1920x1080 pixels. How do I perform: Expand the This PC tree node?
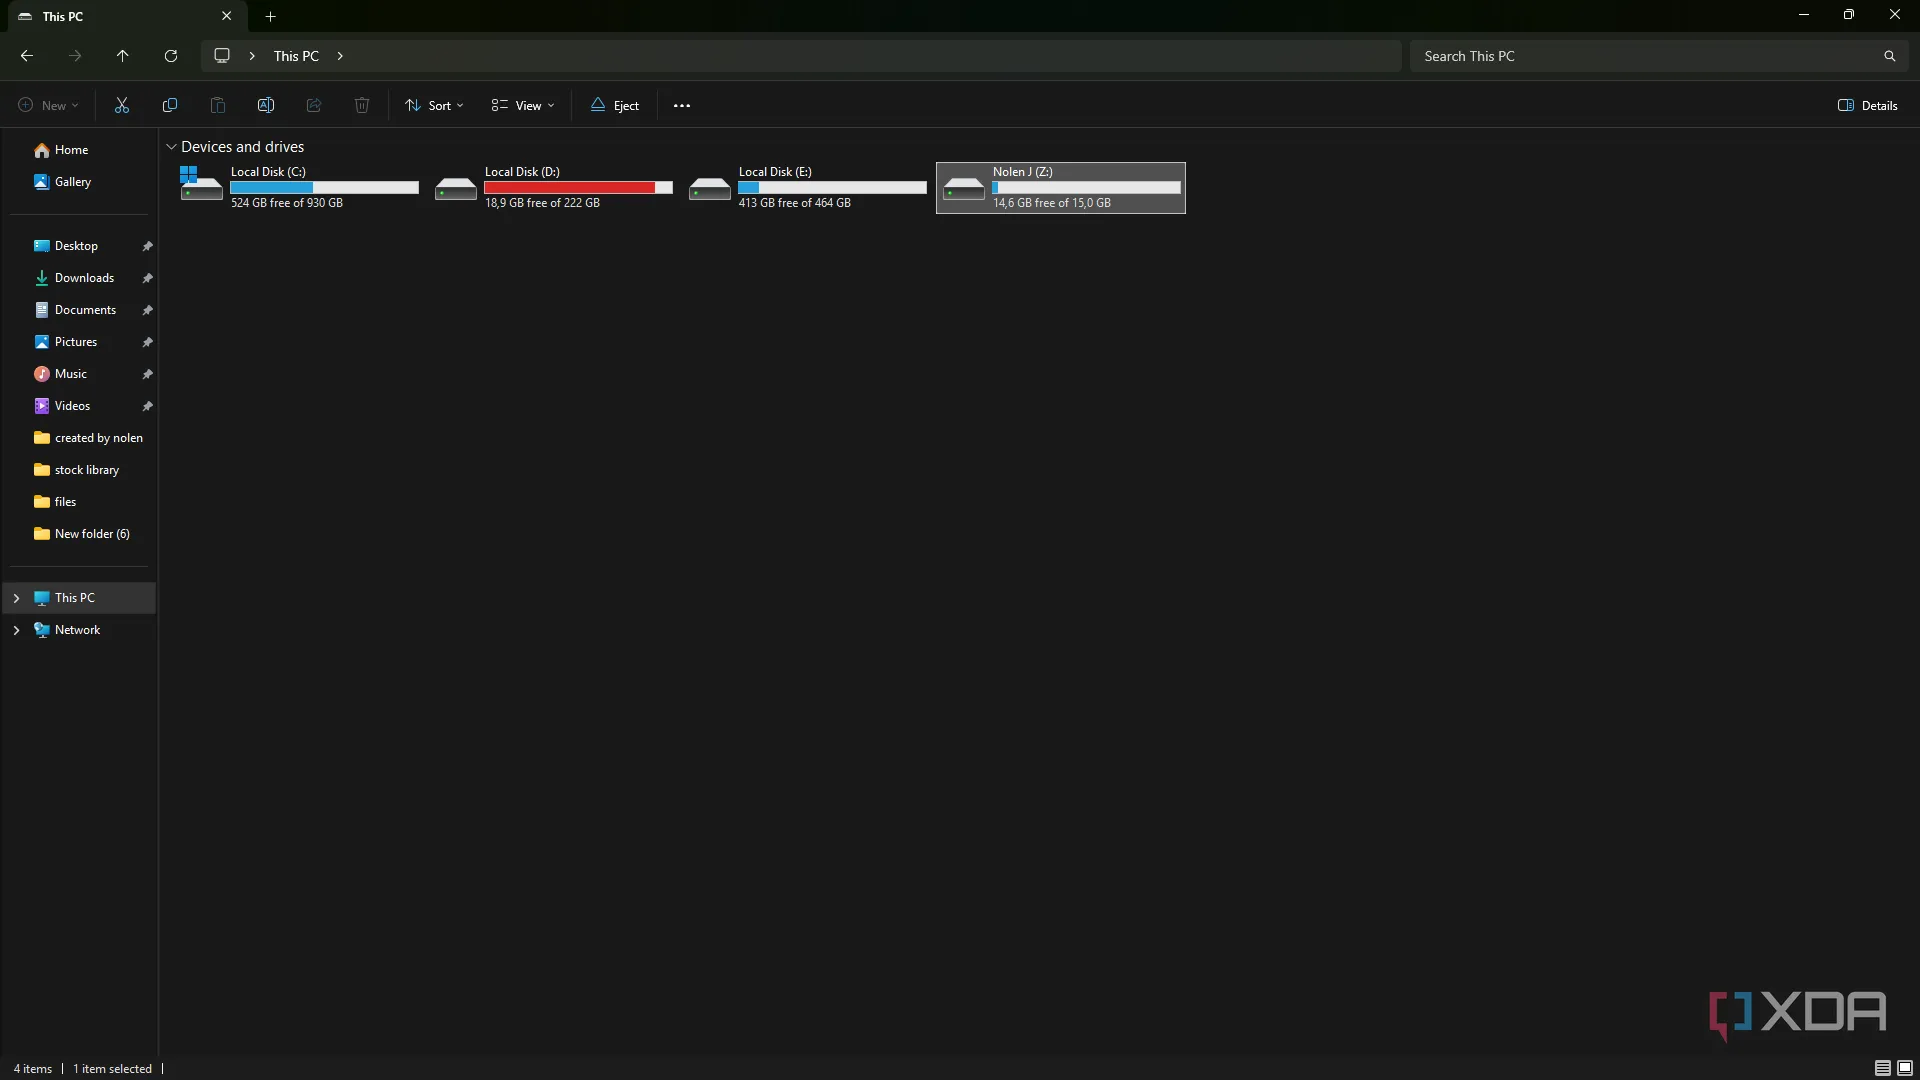click(16, 598)
